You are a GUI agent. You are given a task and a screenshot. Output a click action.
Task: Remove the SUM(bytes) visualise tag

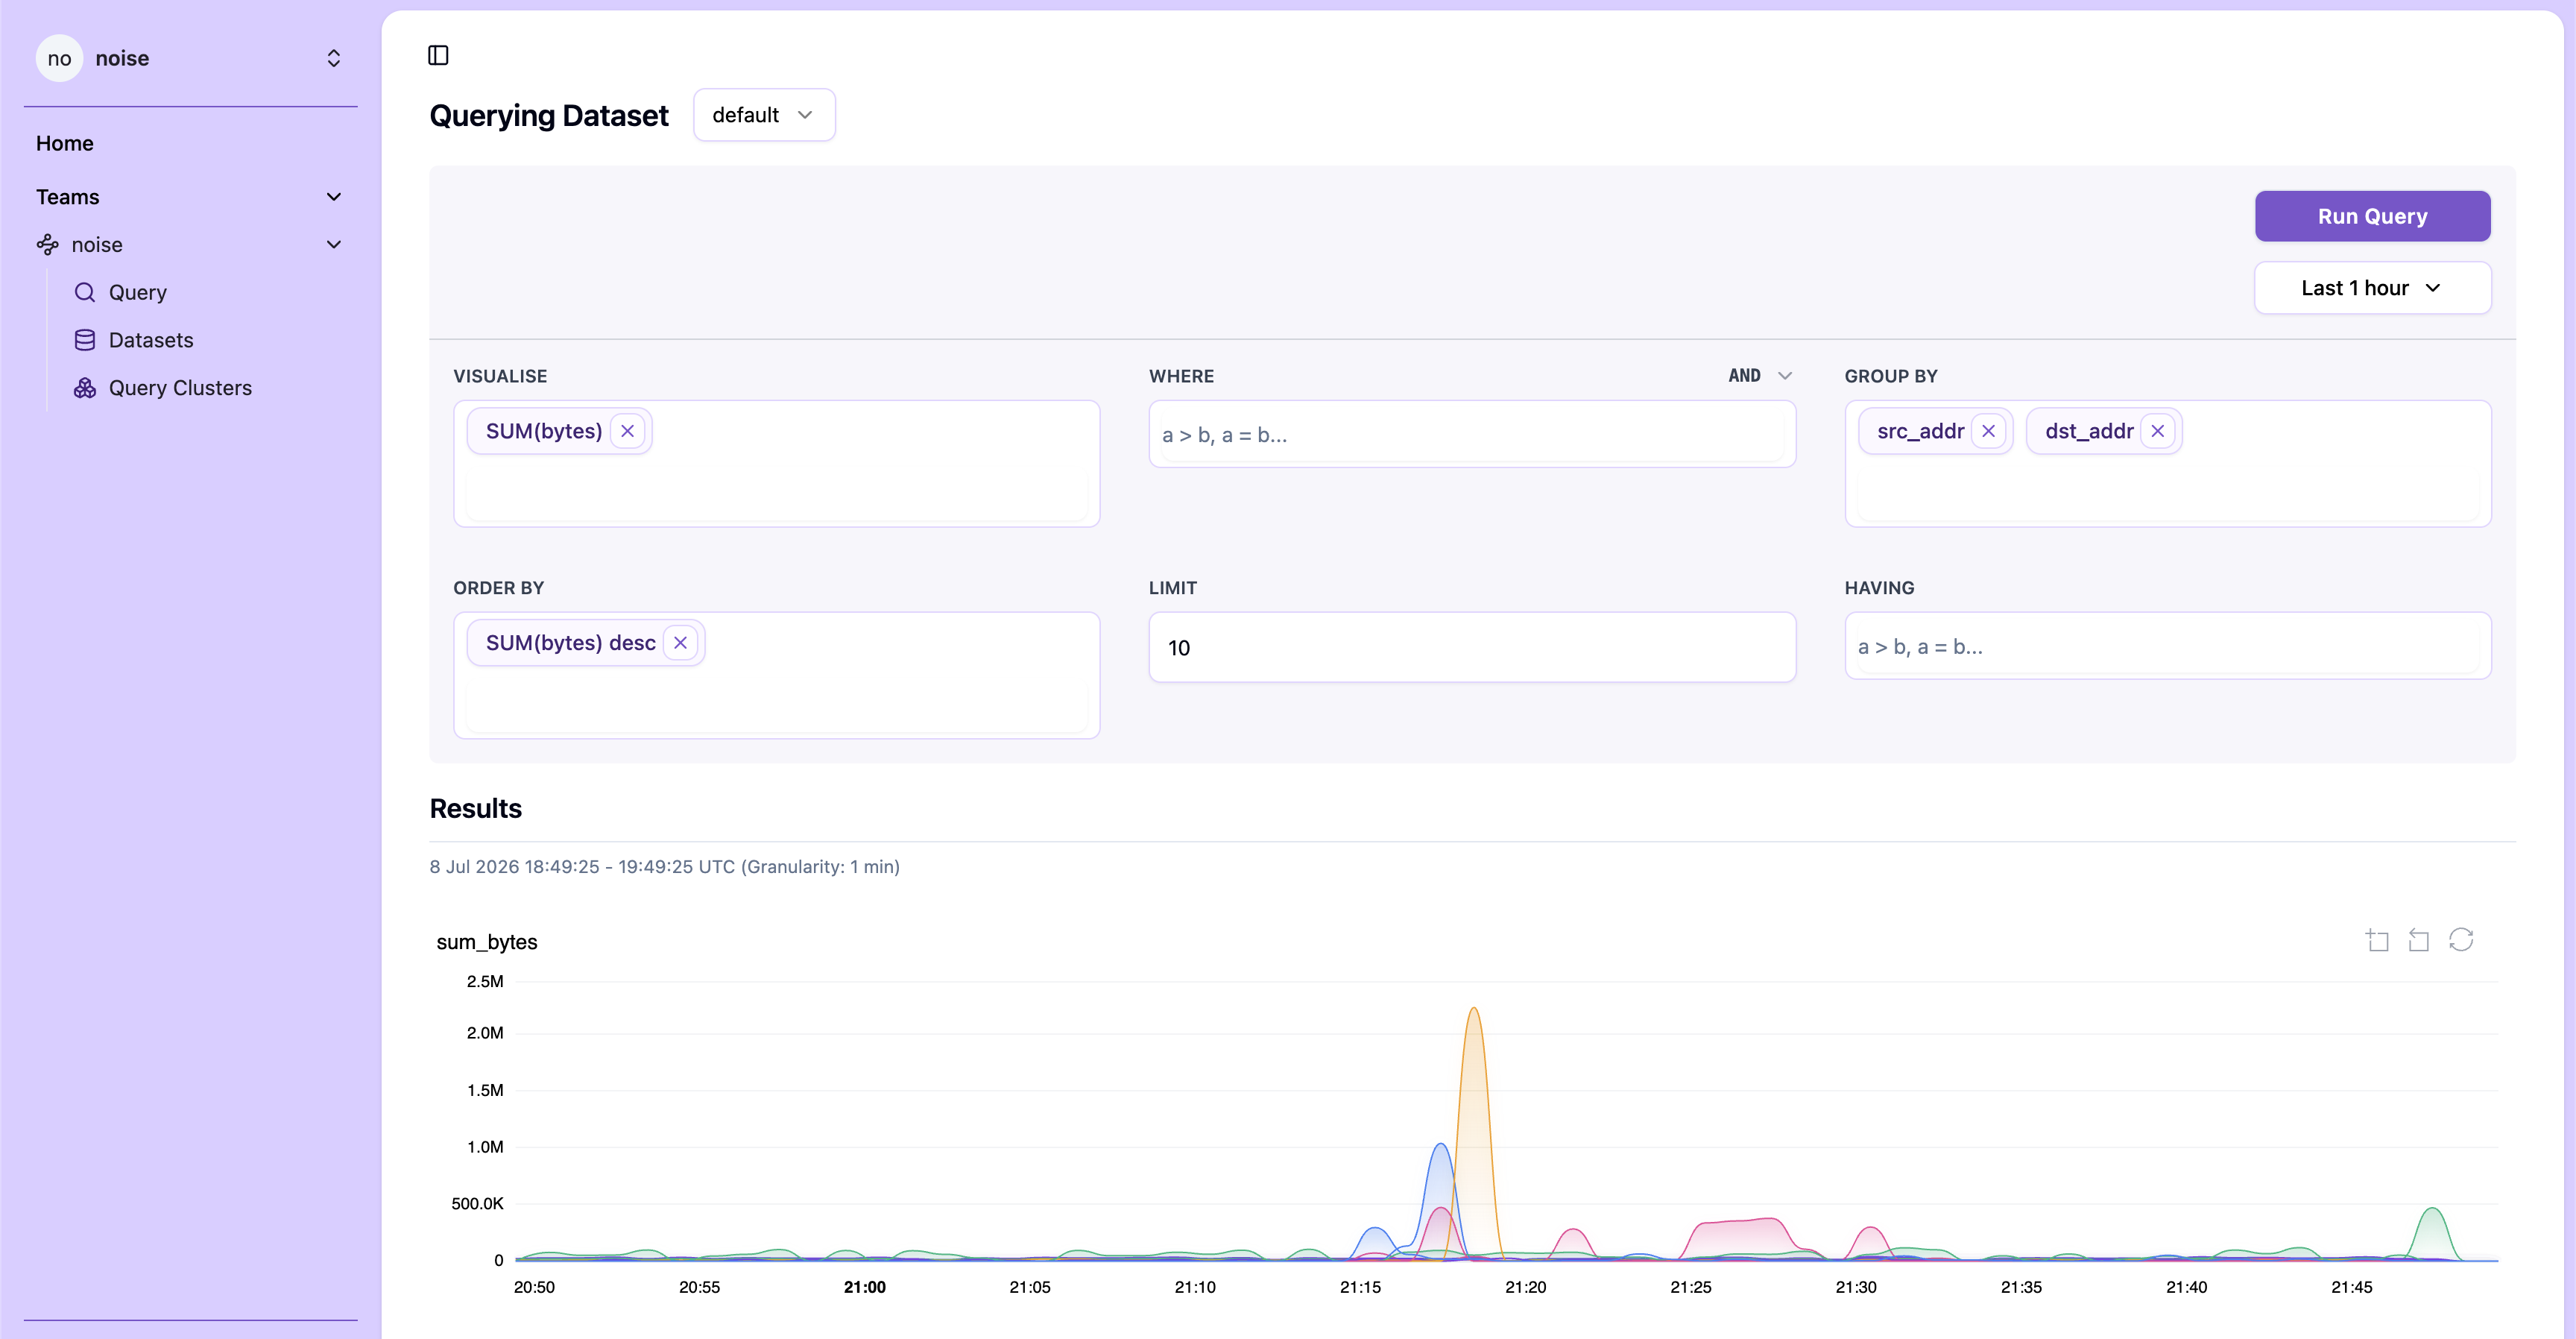[x=628, y=431]
